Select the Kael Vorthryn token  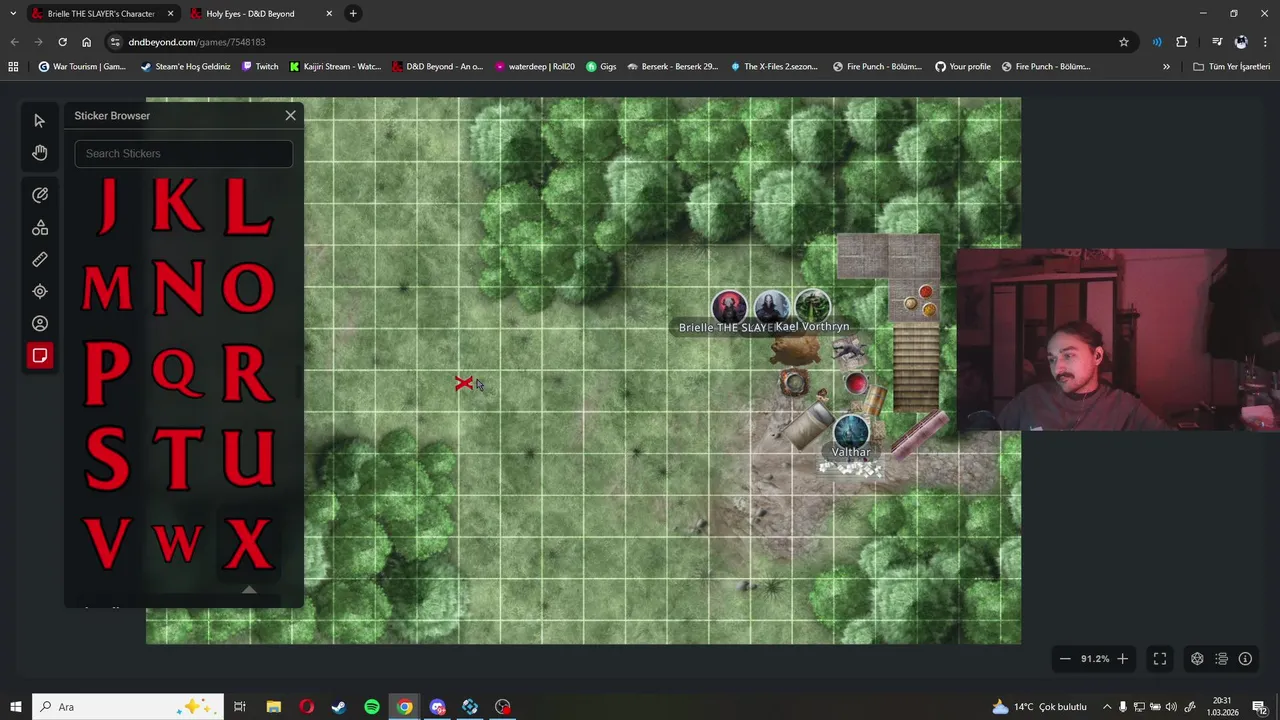[813, 306]
